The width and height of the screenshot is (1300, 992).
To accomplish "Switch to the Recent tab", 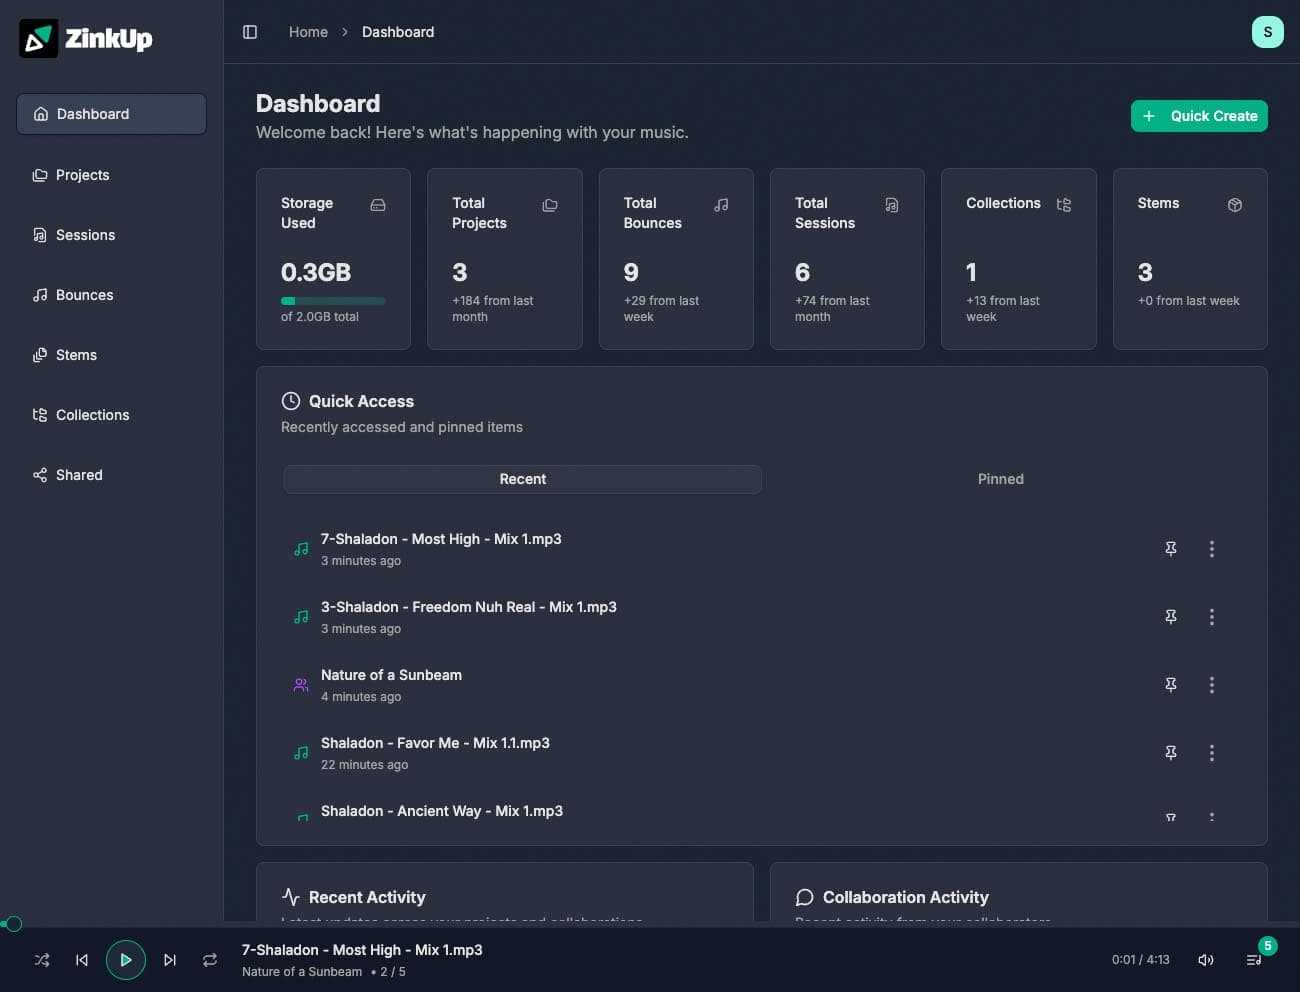I will (523, 479).
